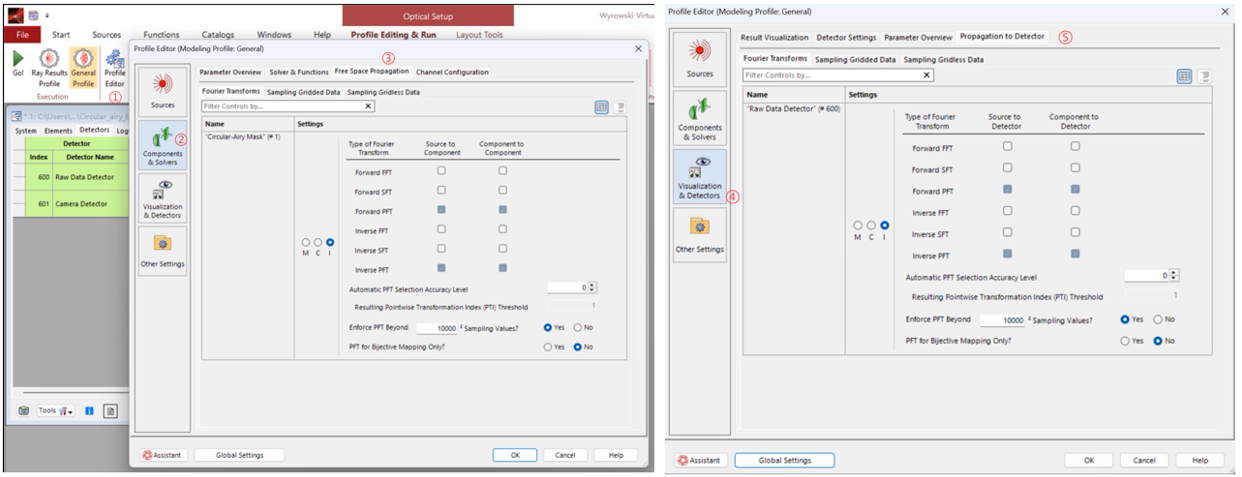This screenshot has height=477, width=1242.
Task: Uncheck Forward PFT under Source to Detector
Action: [x=1007, y=189]
